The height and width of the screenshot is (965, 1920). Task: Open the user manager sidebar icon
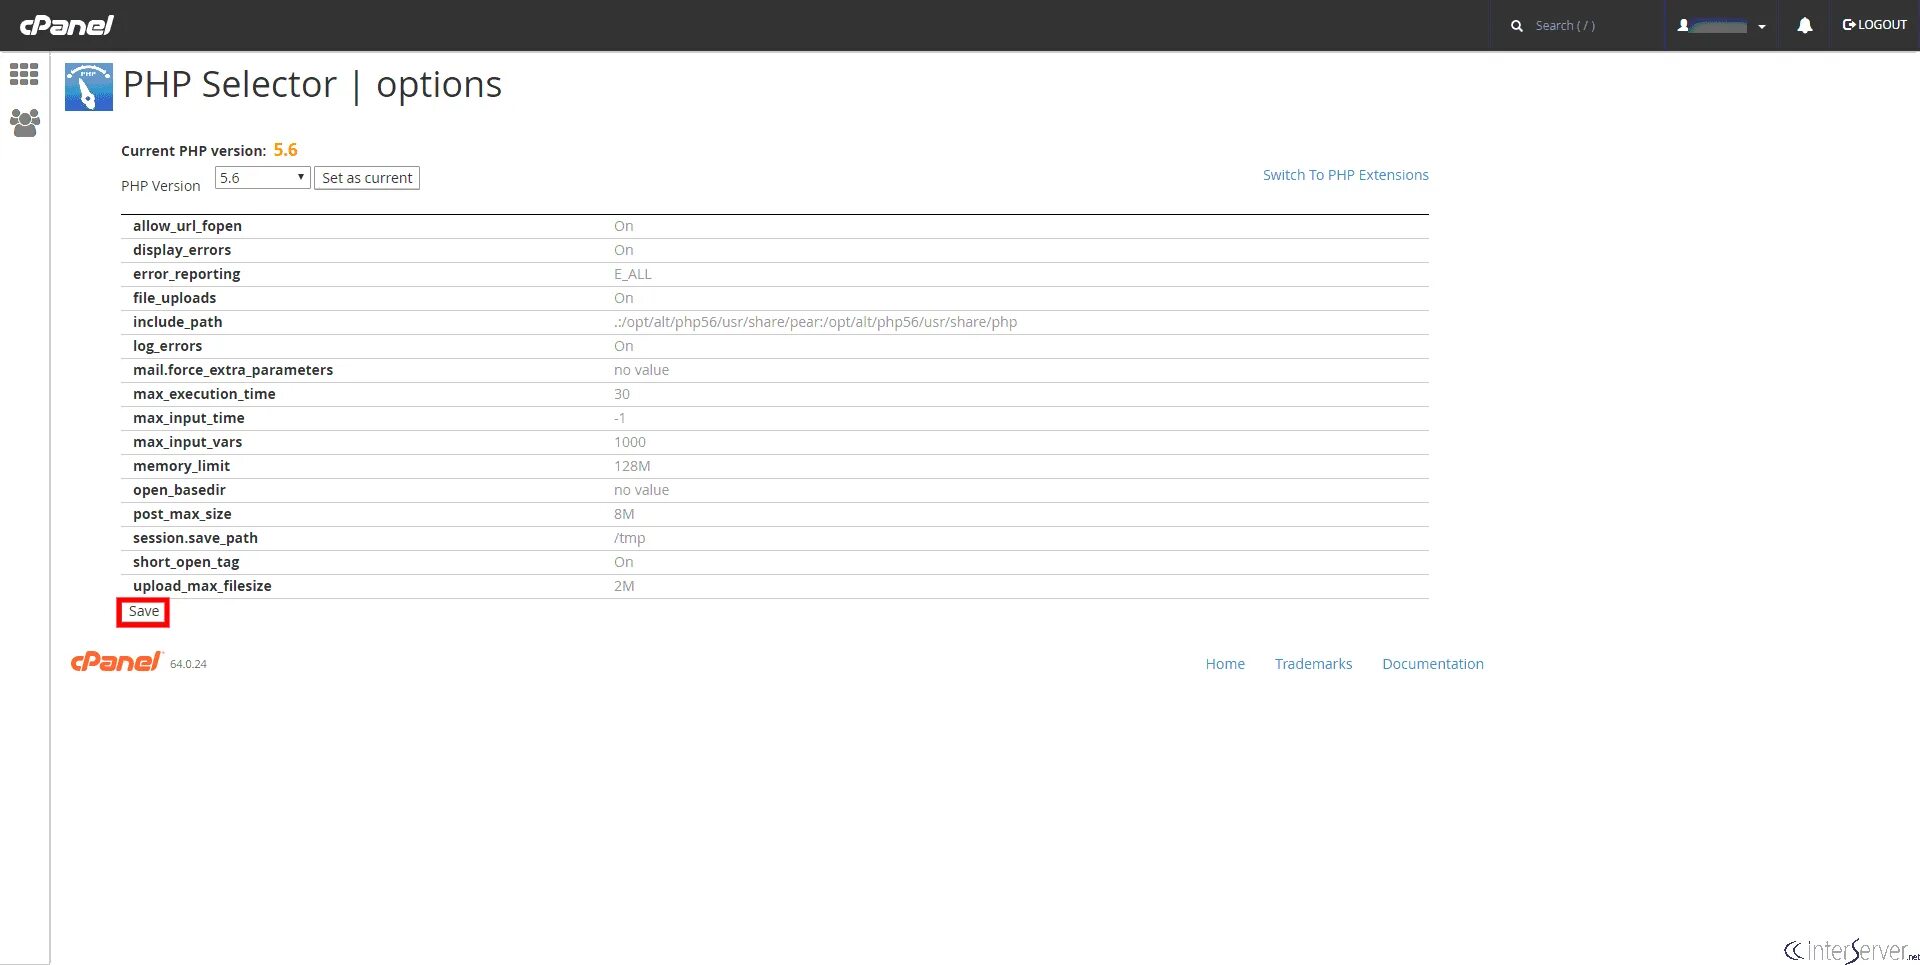pyautogui.click(x=24, y=123)
